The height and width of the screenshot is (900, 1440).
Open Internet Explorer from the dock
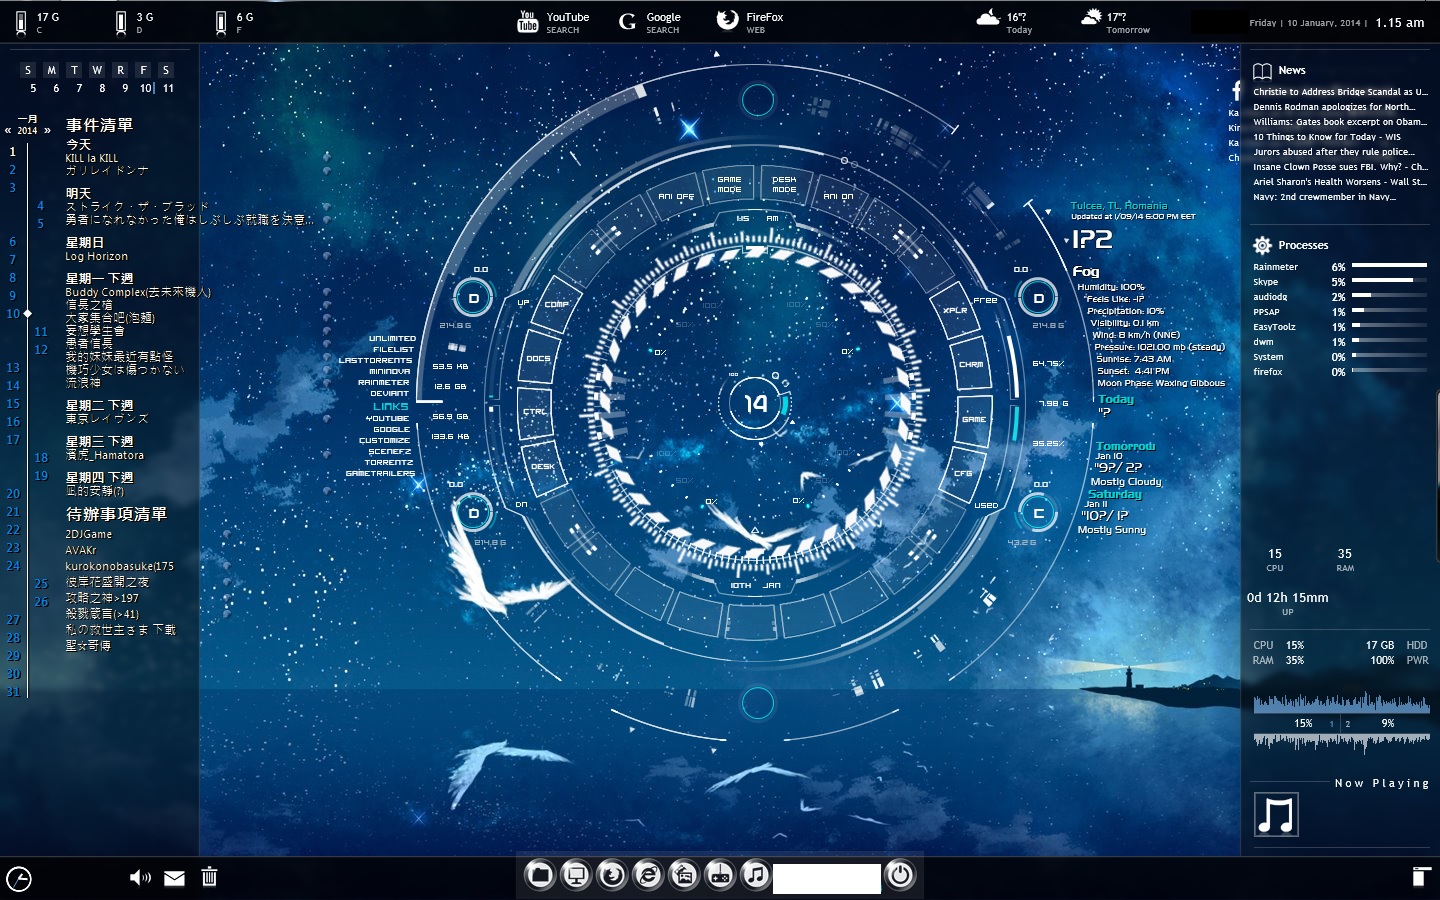tap(648, 876)
